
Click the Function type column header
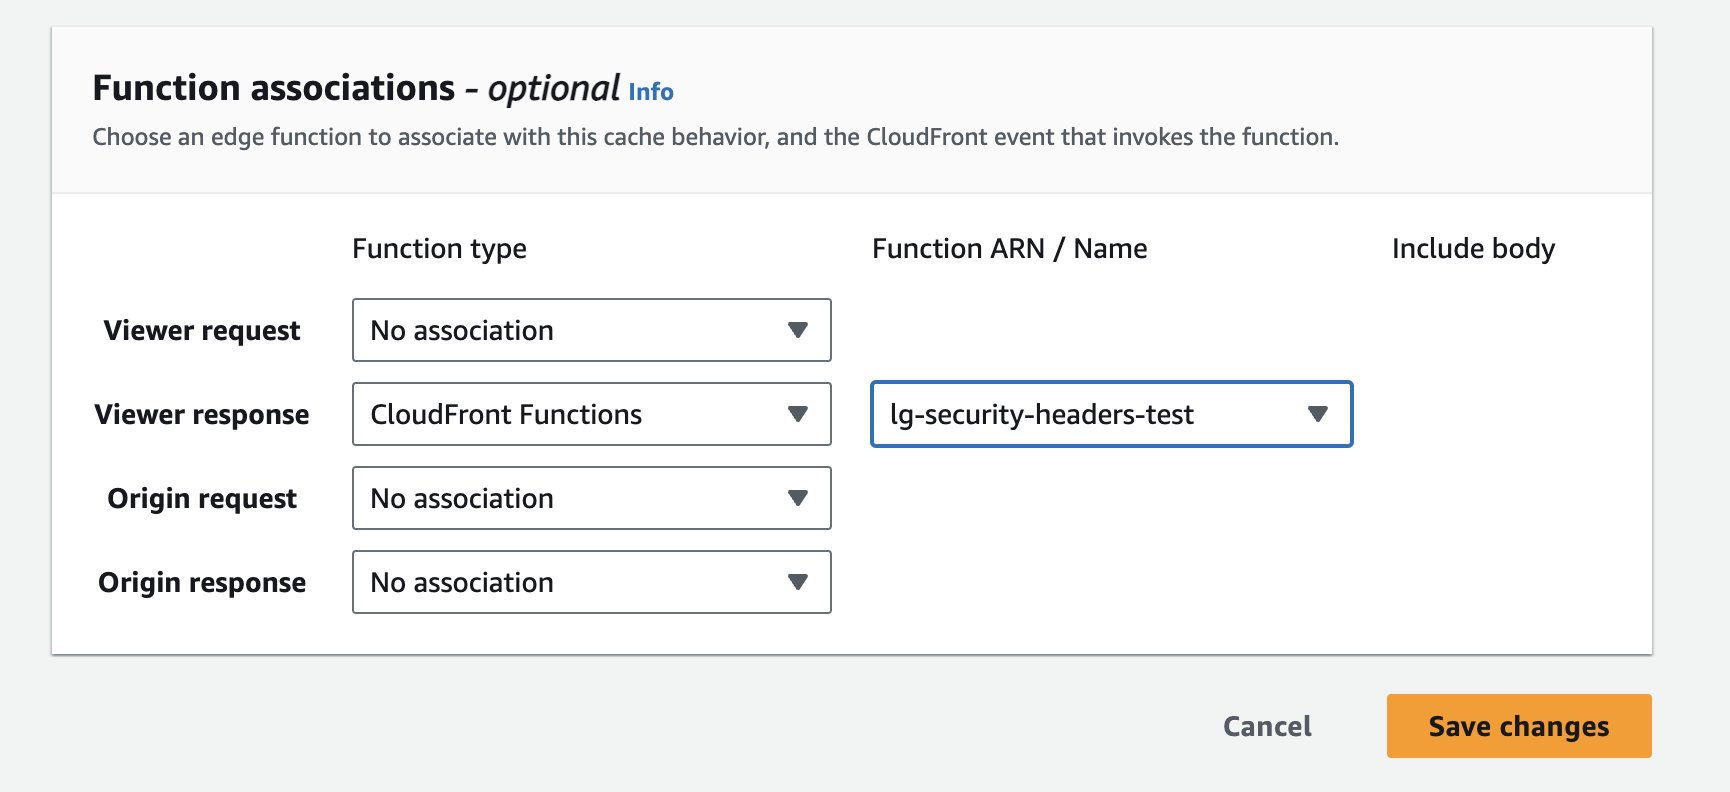pos(439,248)
